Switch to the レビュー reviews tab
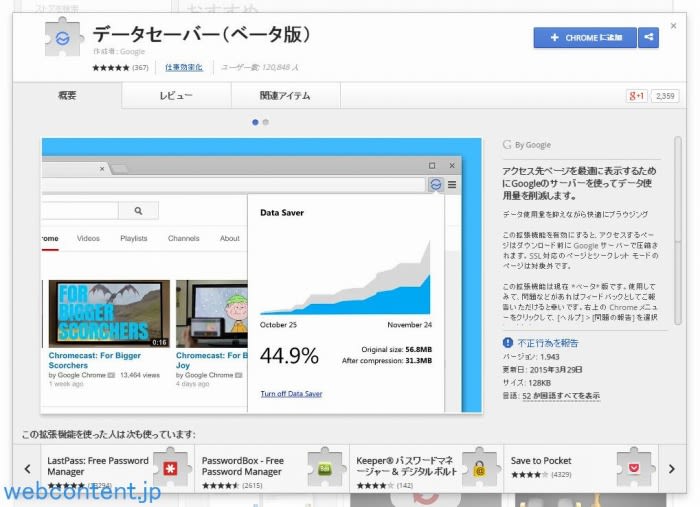Image resolution: width=700 pixels, height=507 pixels. pos(176,96)
